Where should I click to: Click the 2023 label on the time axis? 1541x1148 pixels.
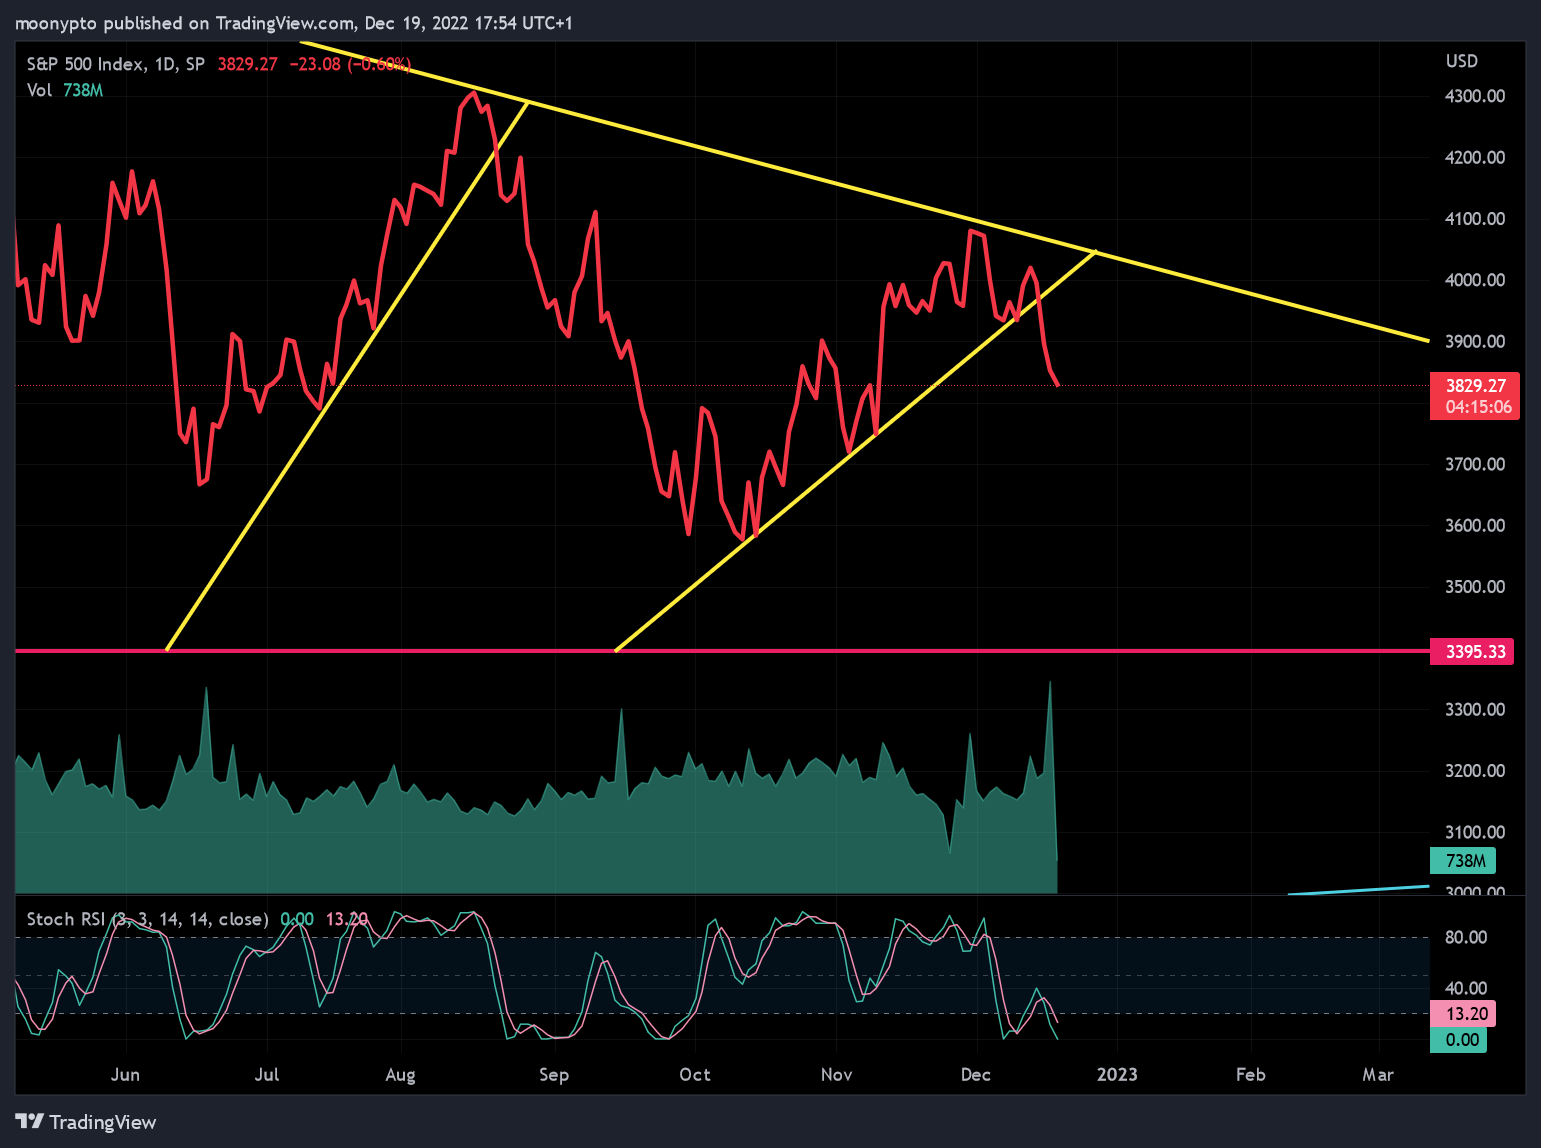[x=1117, y=1075]
